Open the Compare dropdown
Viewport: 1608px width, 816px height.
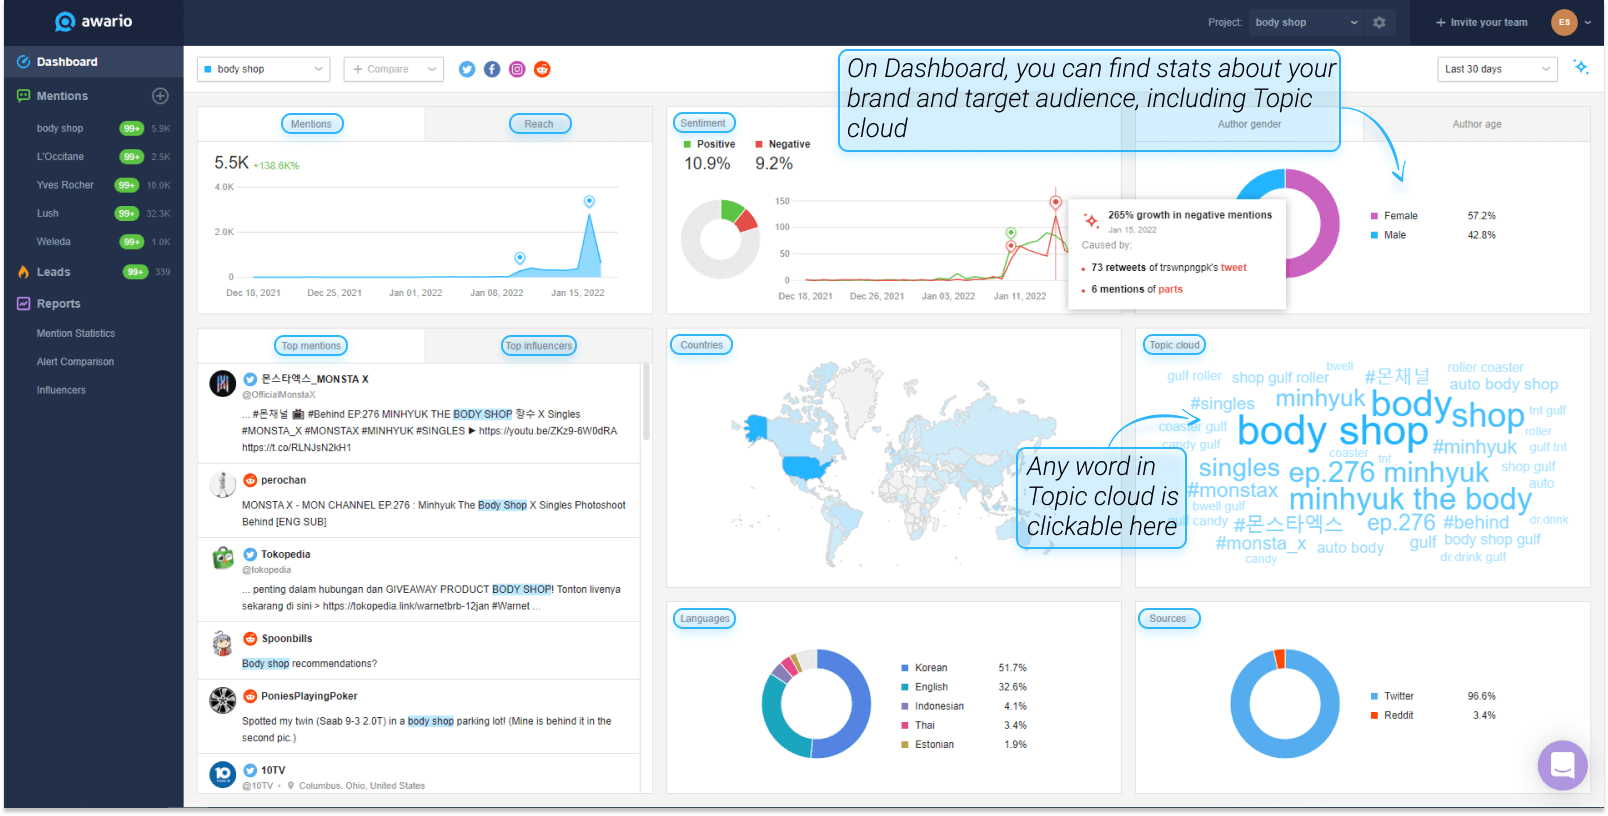394,69
